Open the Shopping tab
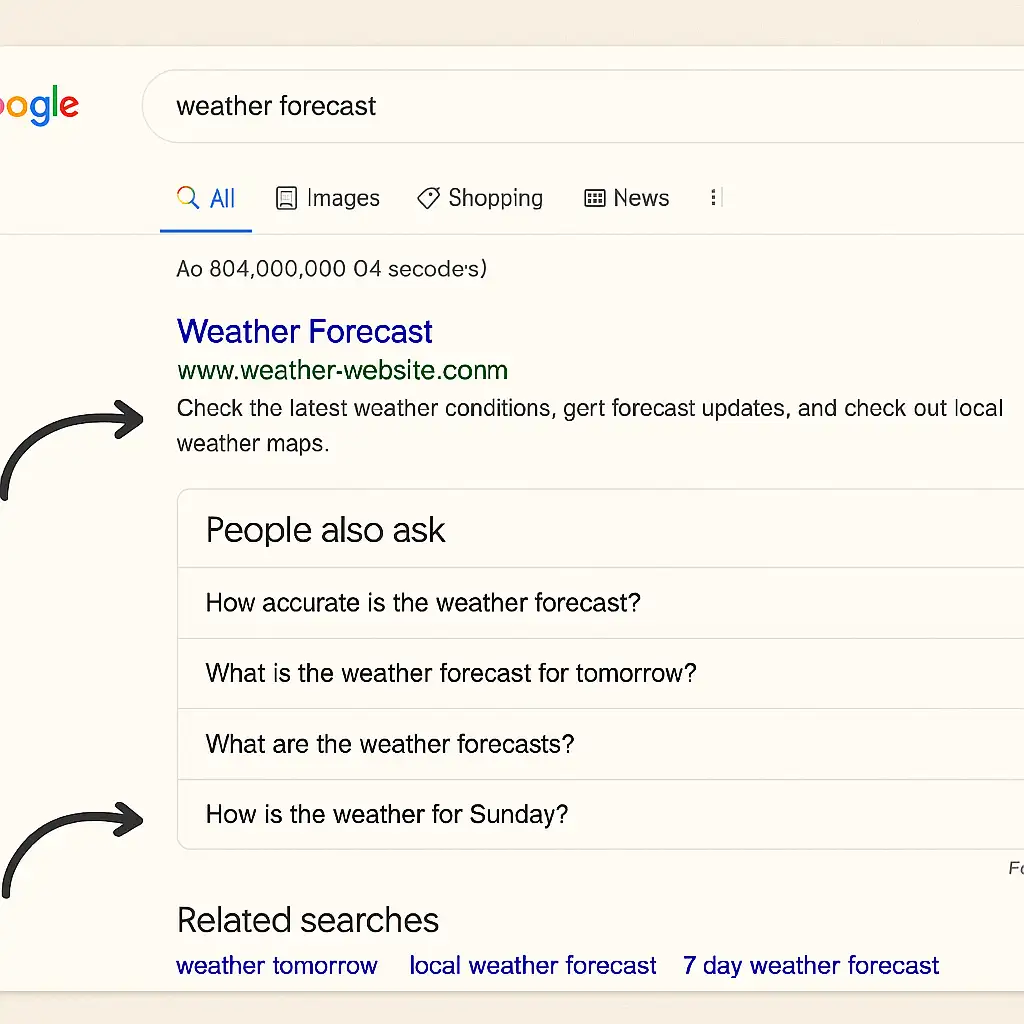This screenshot has width=1024, height=1024. click(495, 199)
